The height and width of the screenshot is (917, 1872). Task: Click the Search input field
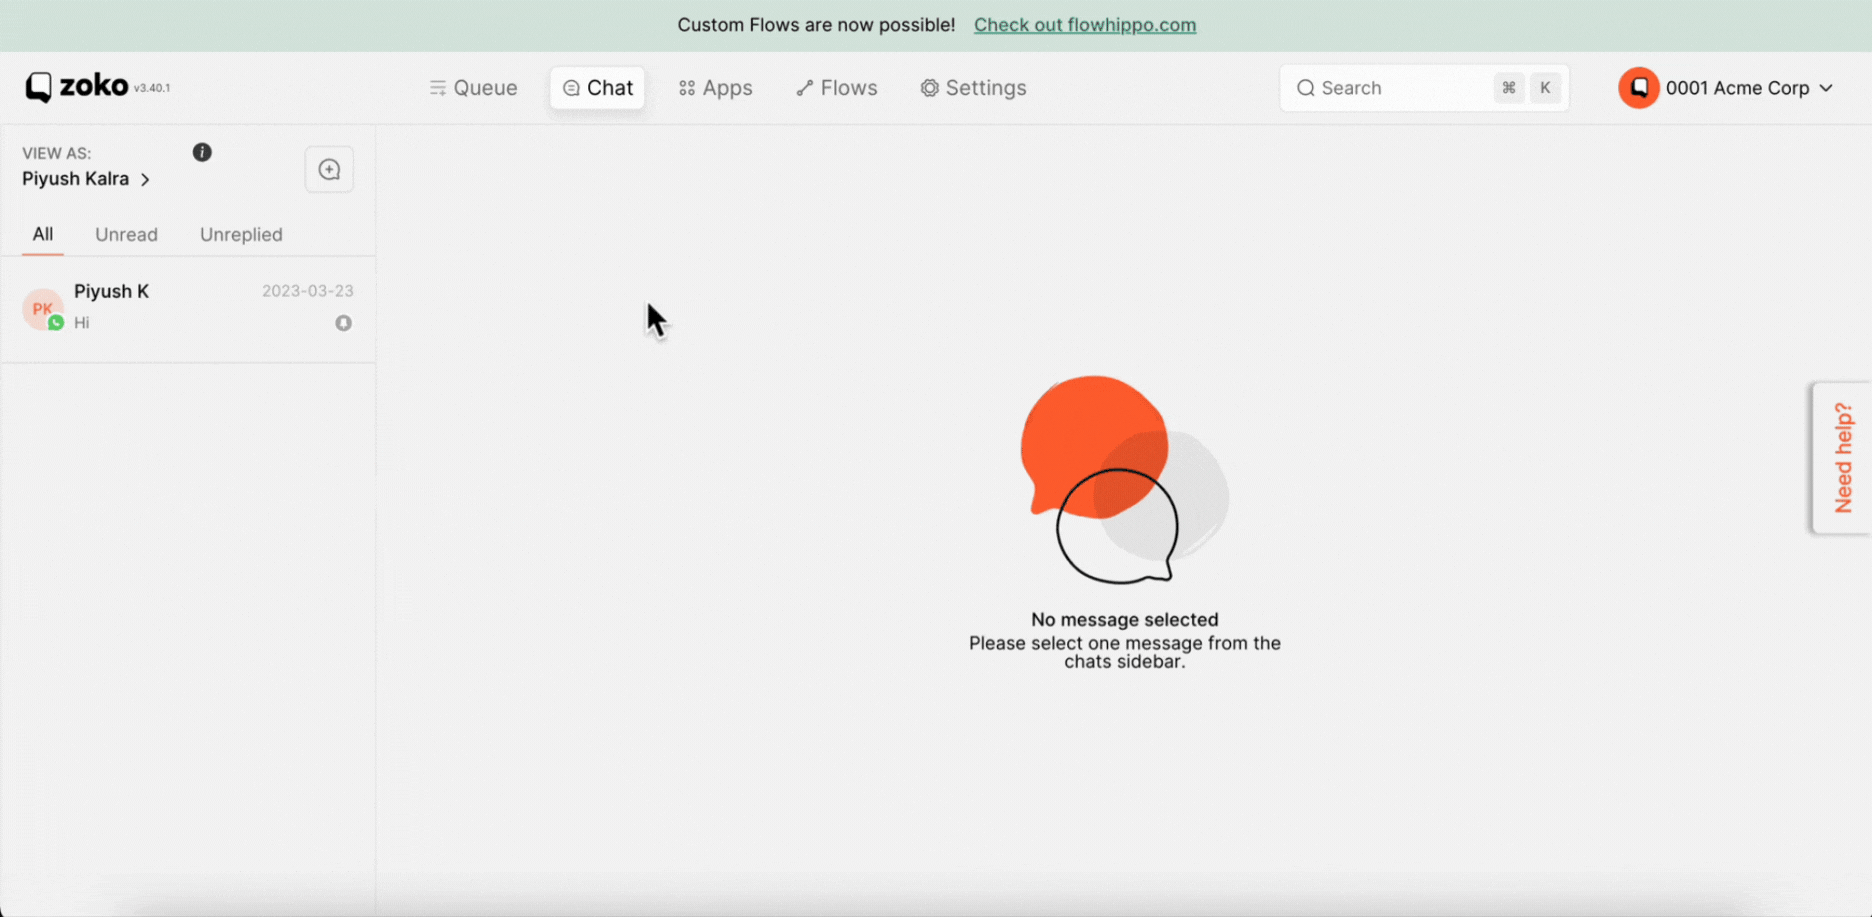pos(1424,88)
